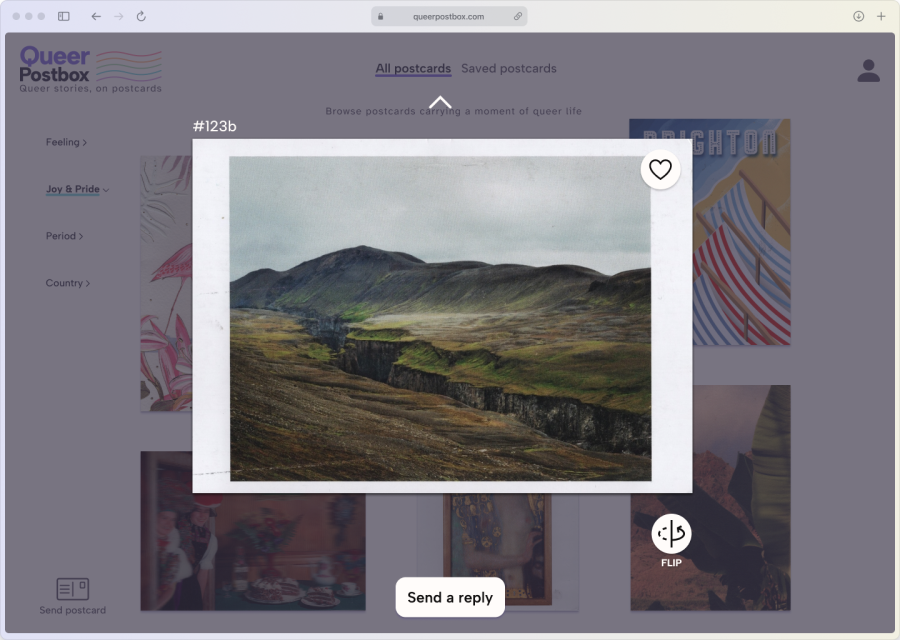Reload the page
This screenshot has width=900, height=640.
point(141,16)
